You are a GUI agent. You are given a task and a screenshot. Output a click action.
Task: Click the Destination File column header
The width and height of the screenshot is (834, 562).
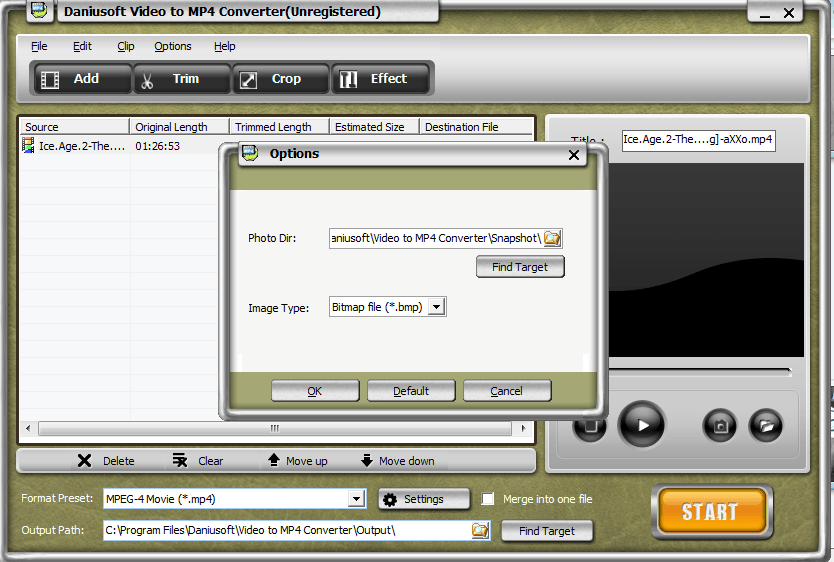pos(476,127)
